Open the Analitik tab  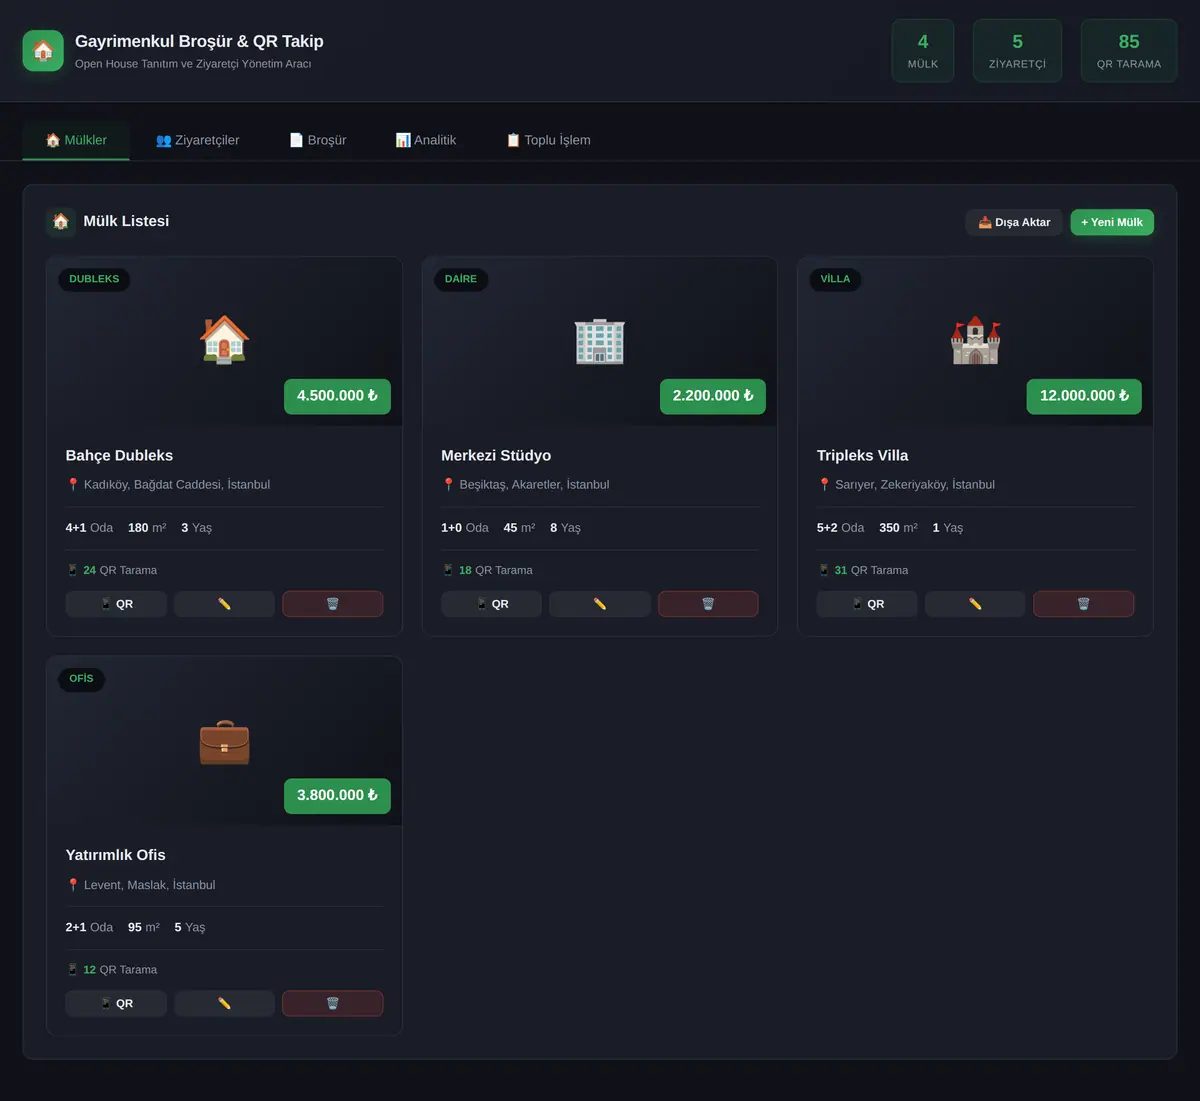click(x=426, y=140)
